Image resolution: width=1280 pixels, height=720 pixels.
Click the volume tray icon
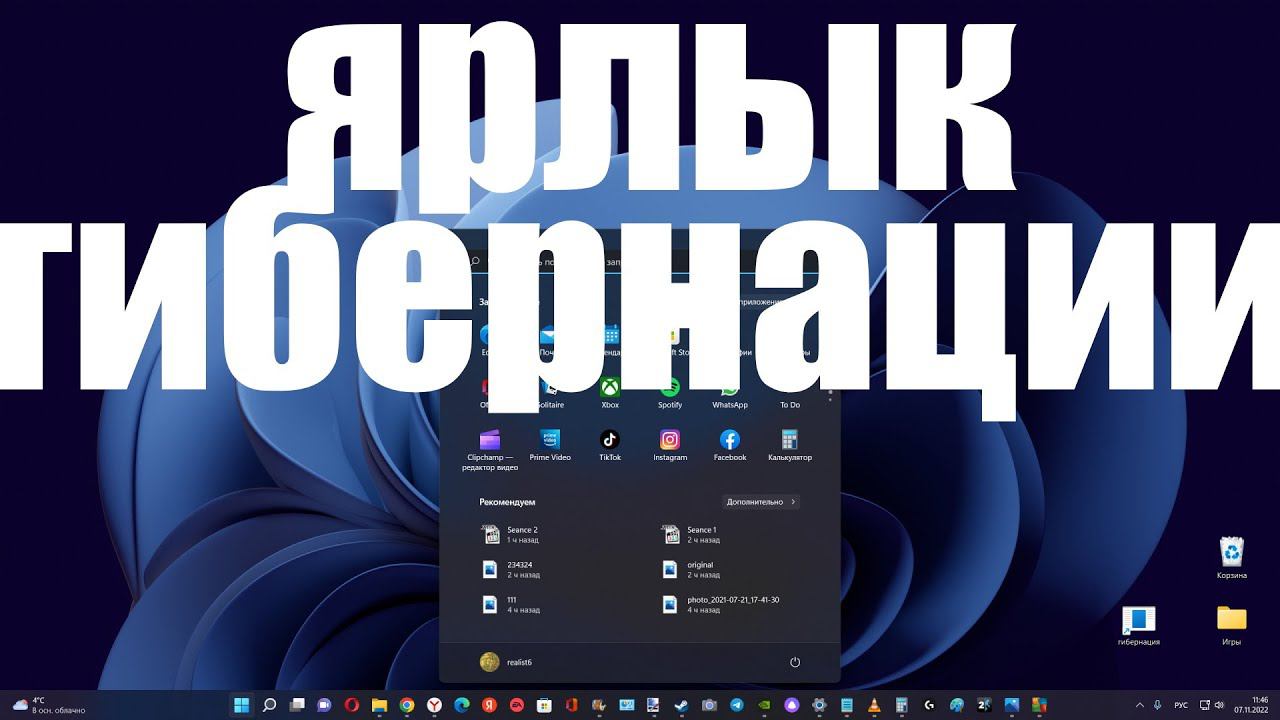[1219, 705]
